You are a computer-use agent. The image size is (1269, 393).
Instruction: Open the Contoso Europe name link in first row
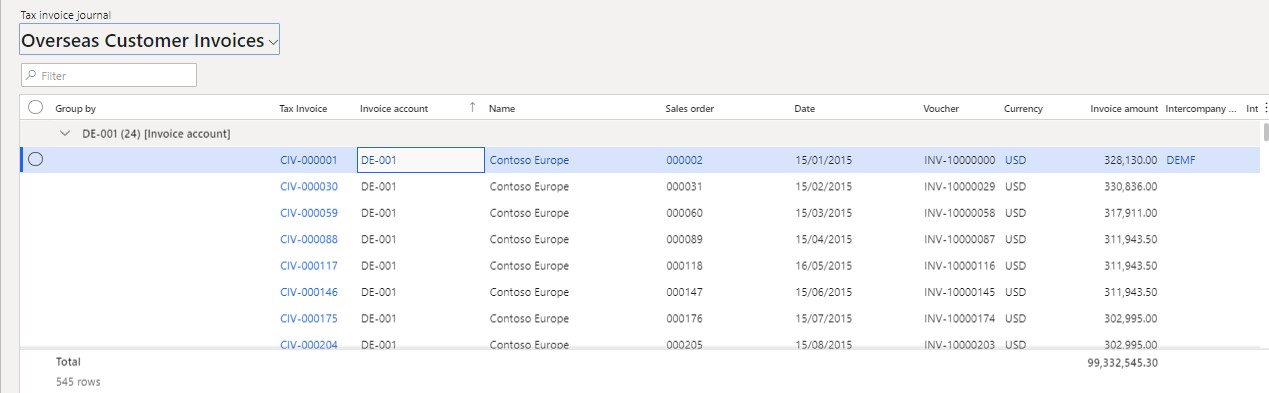pyautogui.click(x=529, y=160)
